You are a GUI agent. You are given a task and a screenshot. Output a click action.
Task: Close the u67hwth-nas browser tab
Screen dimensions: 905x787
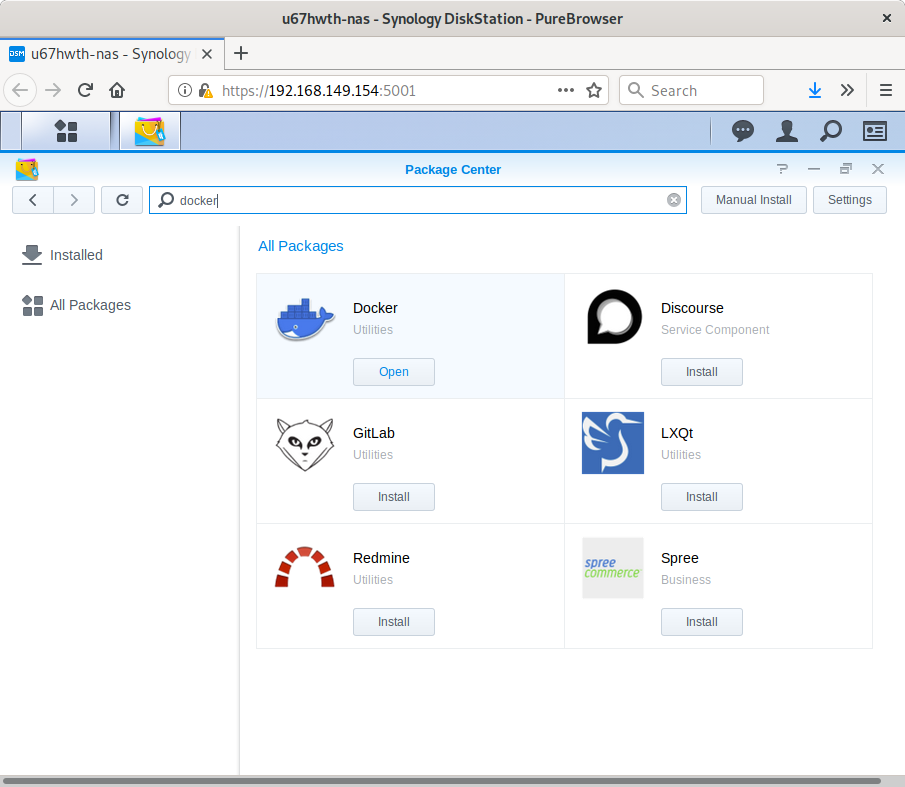coord(207,54)
